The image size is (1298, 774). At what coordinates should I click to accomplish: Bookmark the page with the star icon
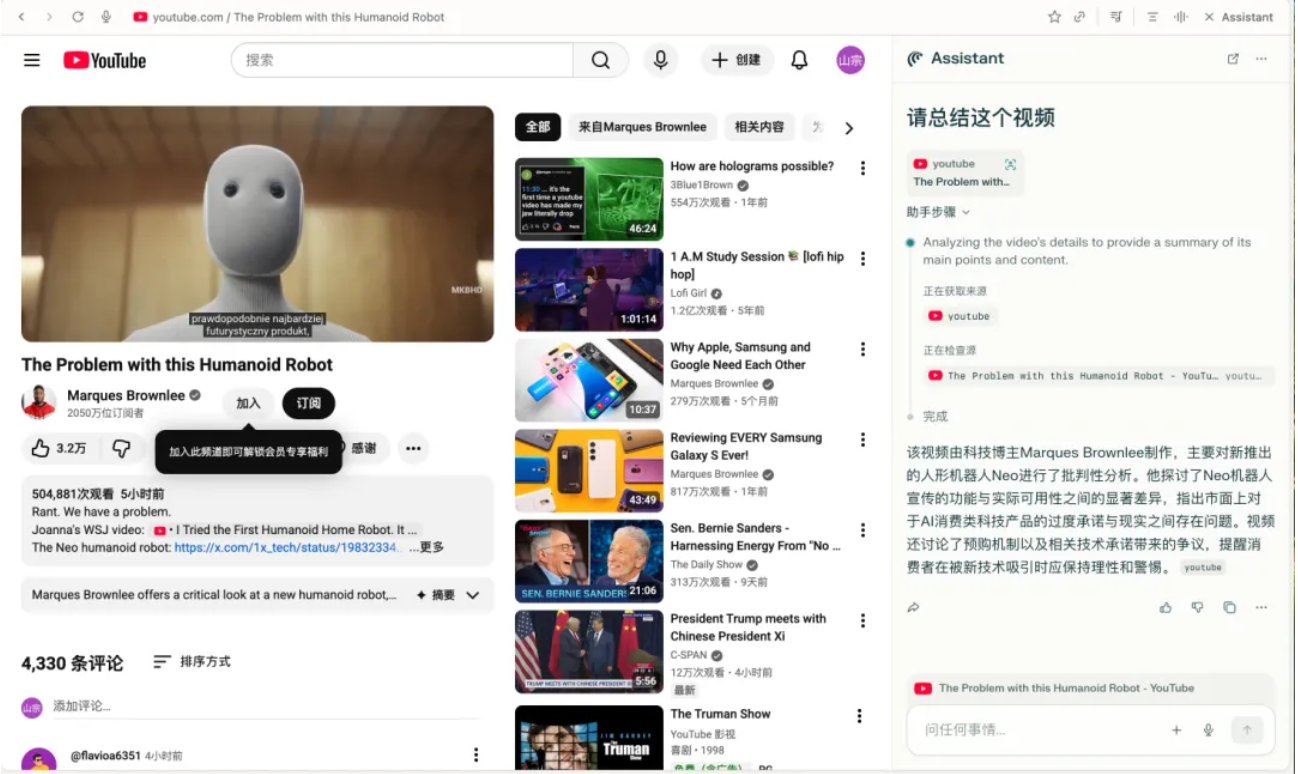pos(1053,16)
